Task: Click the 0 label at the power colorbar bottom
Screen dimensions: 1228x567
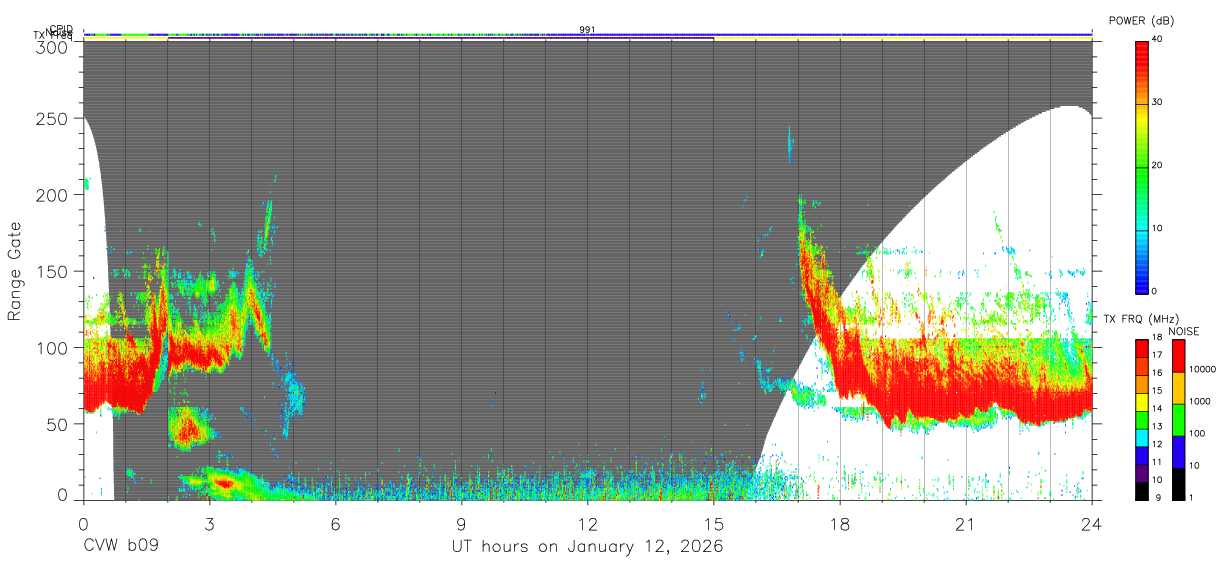Action: (1155, 291)
